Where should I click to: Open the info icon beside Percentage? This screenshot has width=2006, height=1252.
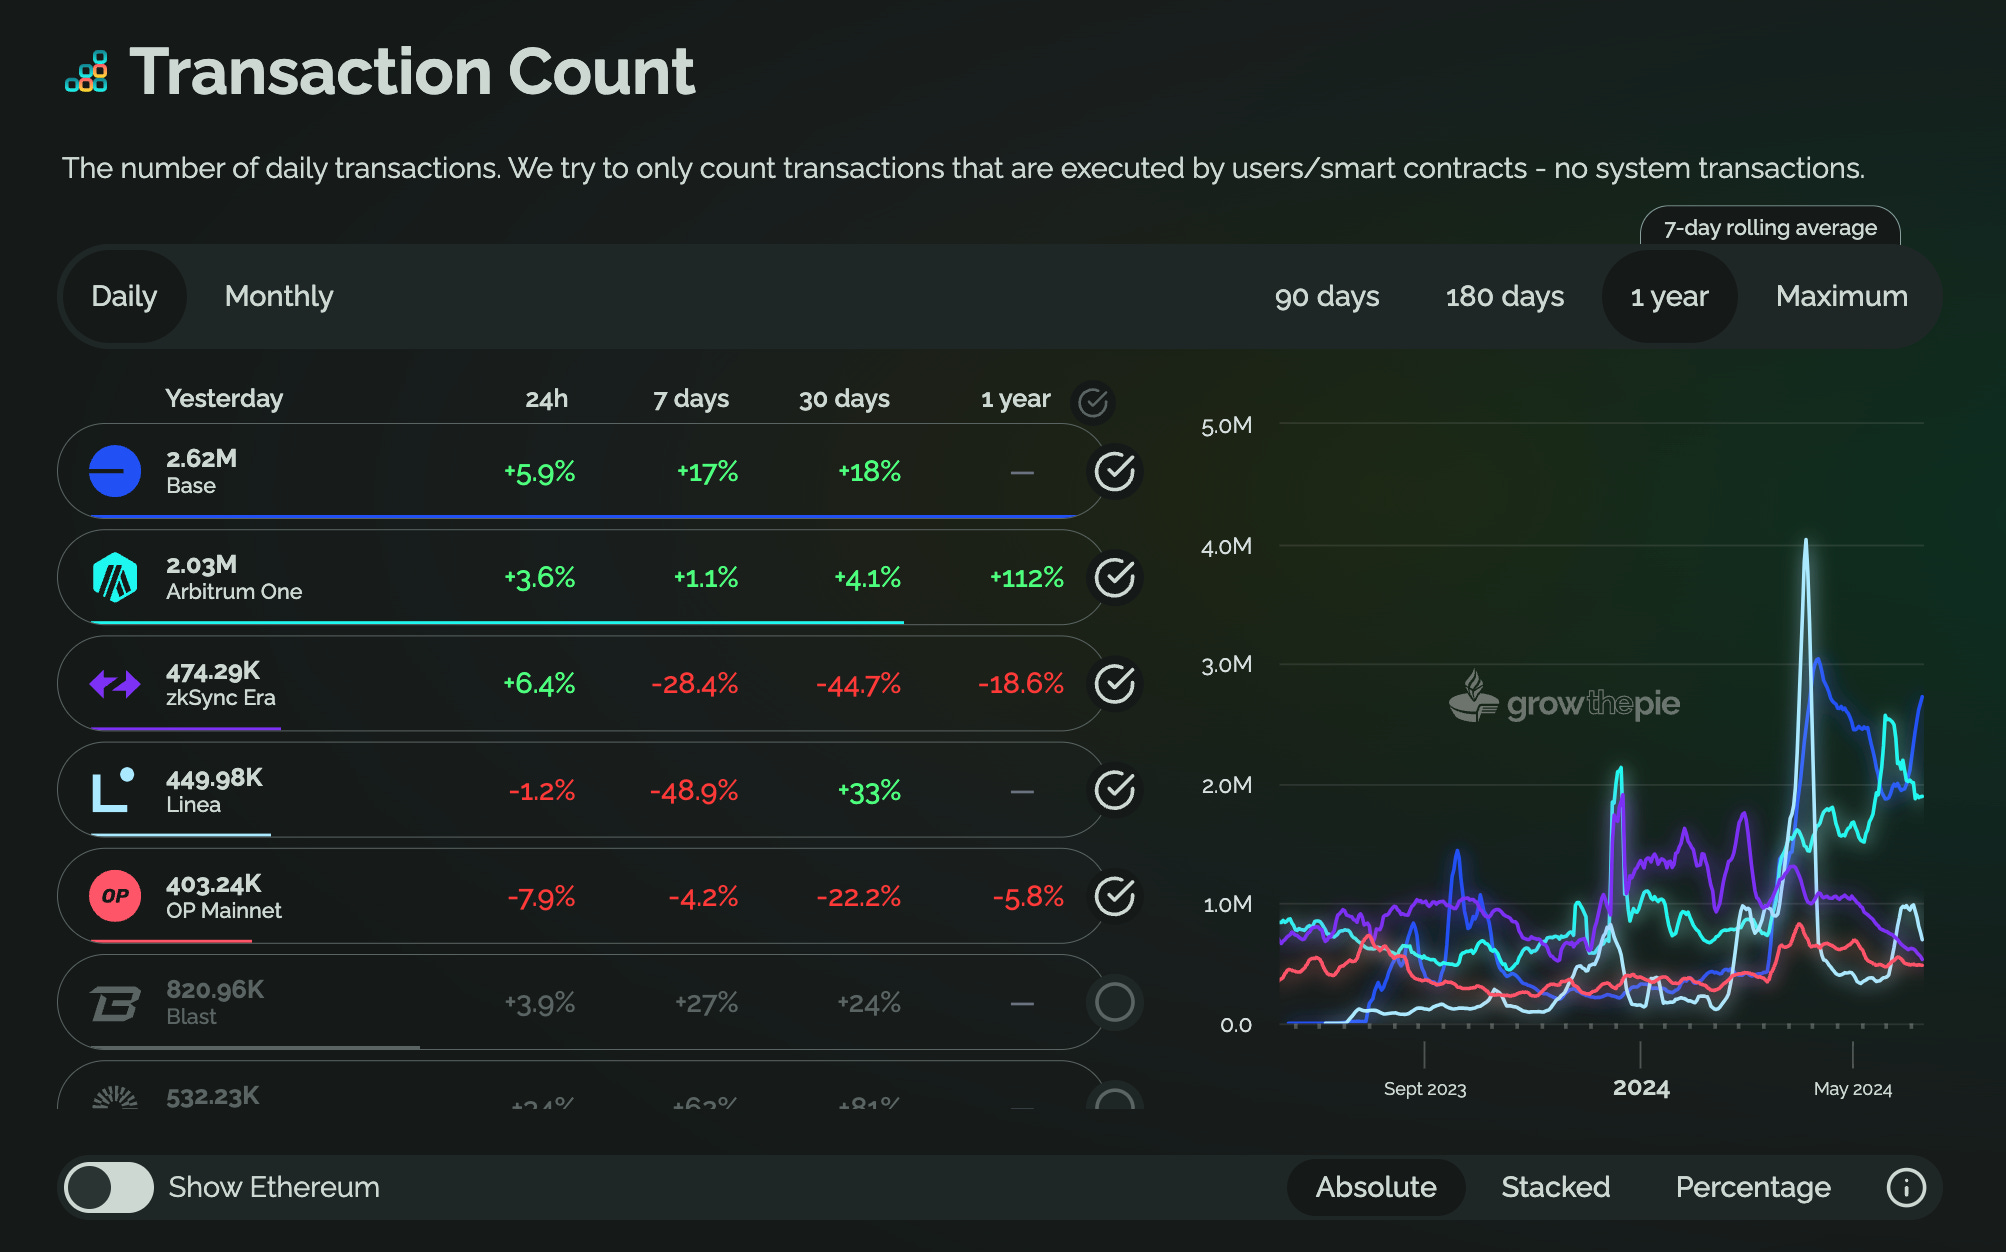click(x=1906, y=1187)
